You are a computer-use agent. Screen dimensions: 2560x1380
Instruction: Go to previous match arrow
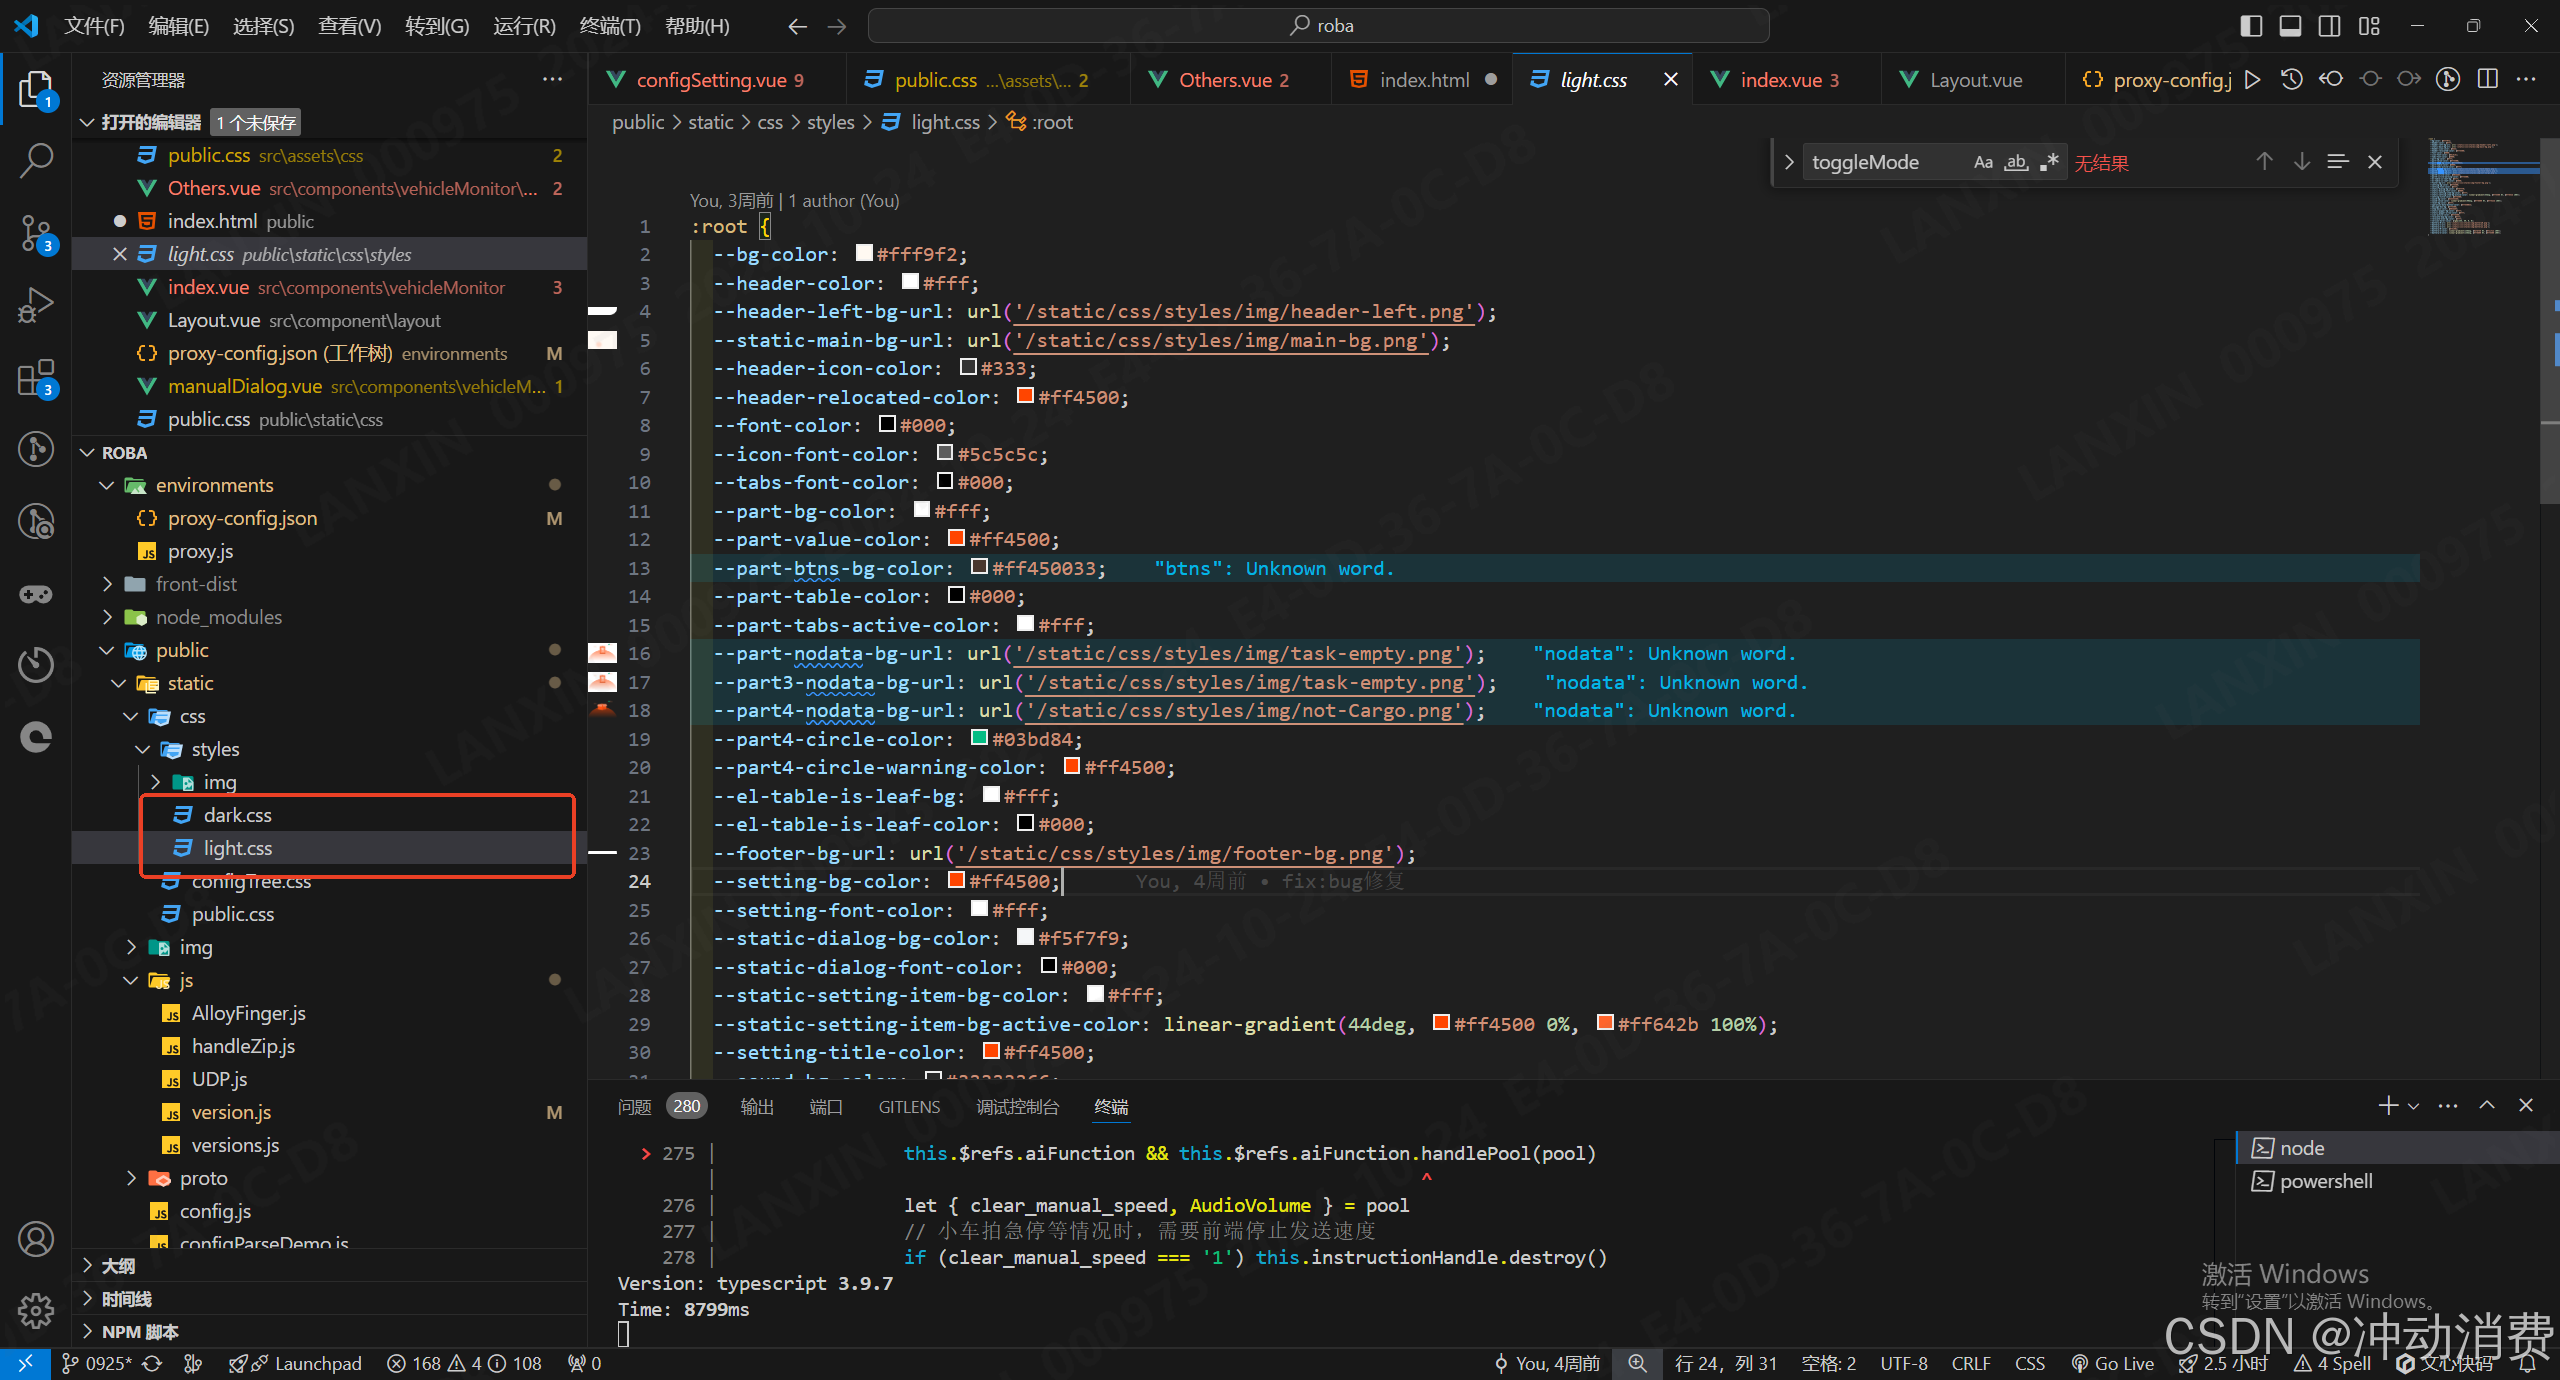2264,162
